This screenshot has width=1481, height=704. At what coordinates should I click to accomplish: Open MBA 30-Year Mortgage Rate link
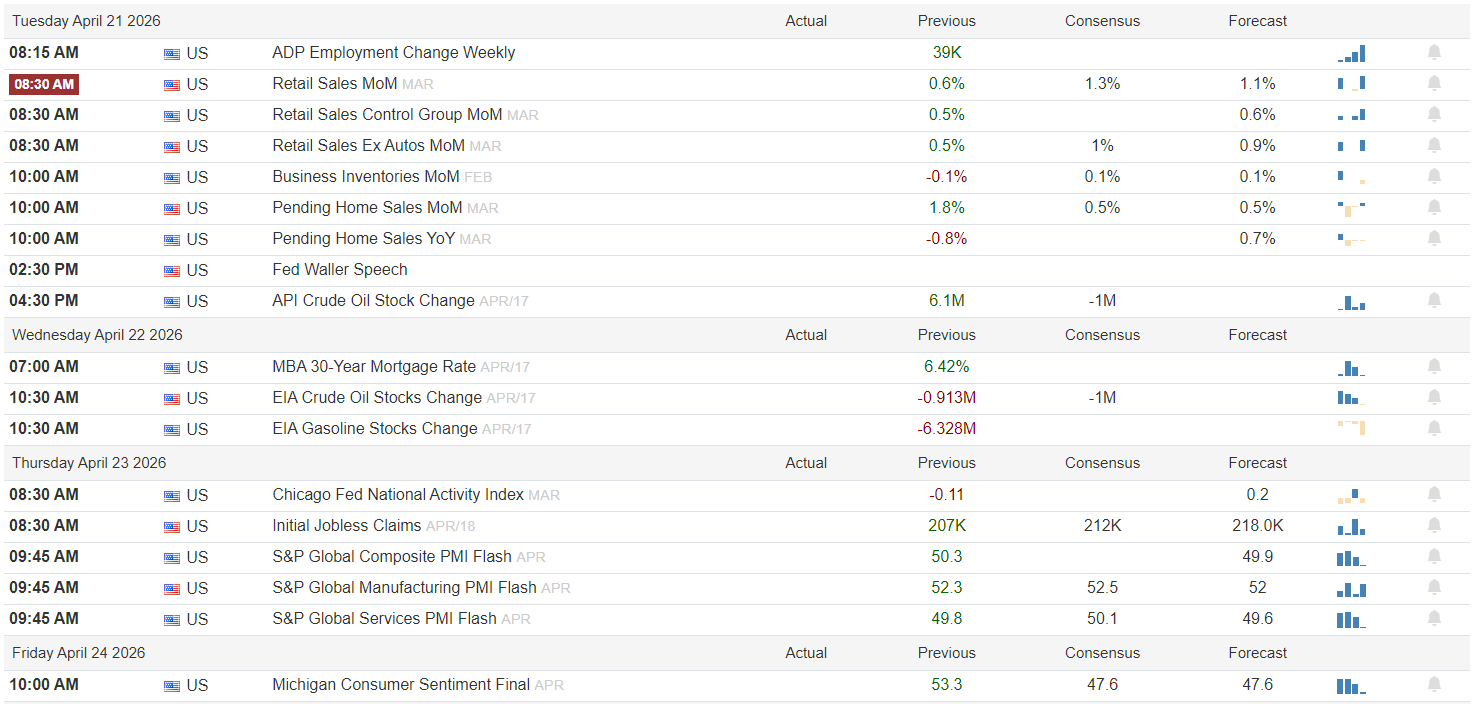click(x=374, y=366)
